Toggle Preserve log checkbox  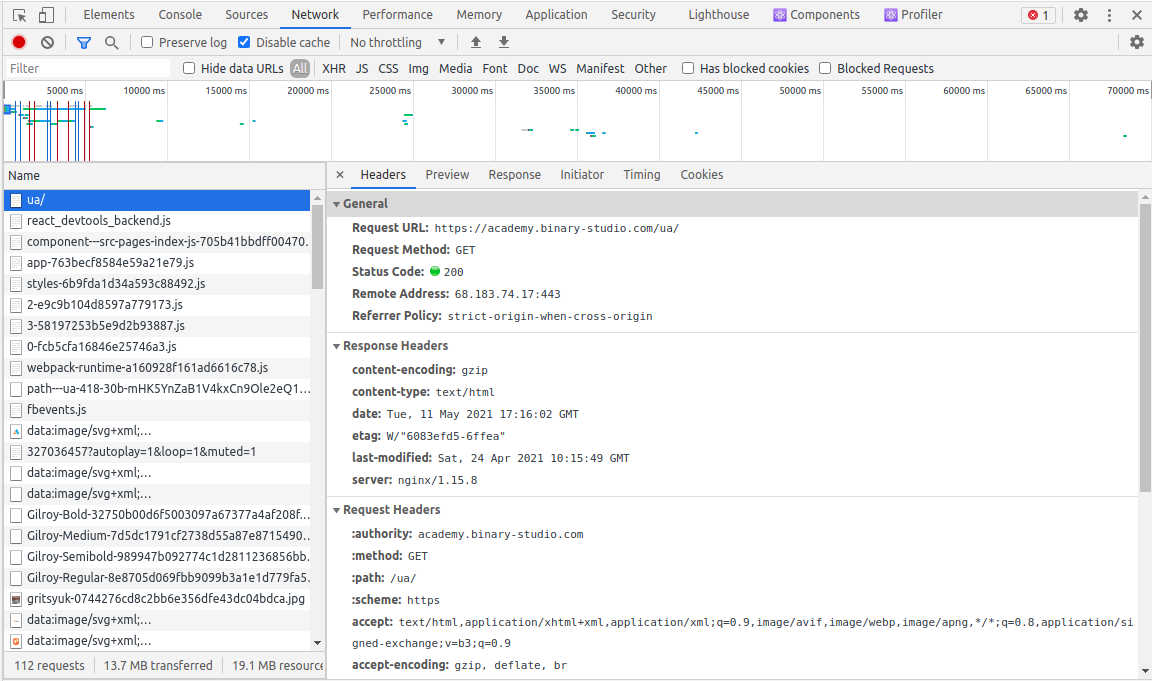coord(147,43)
